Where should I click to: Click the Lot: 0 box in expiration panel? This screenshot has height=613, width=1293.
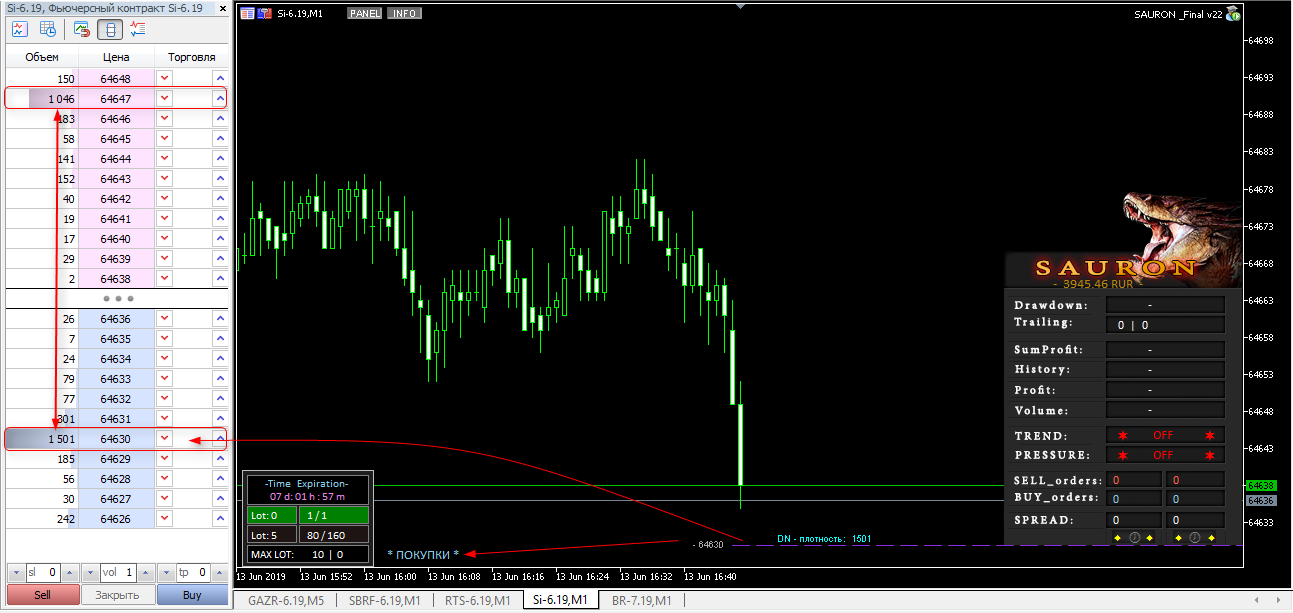(x=271, y=516)
